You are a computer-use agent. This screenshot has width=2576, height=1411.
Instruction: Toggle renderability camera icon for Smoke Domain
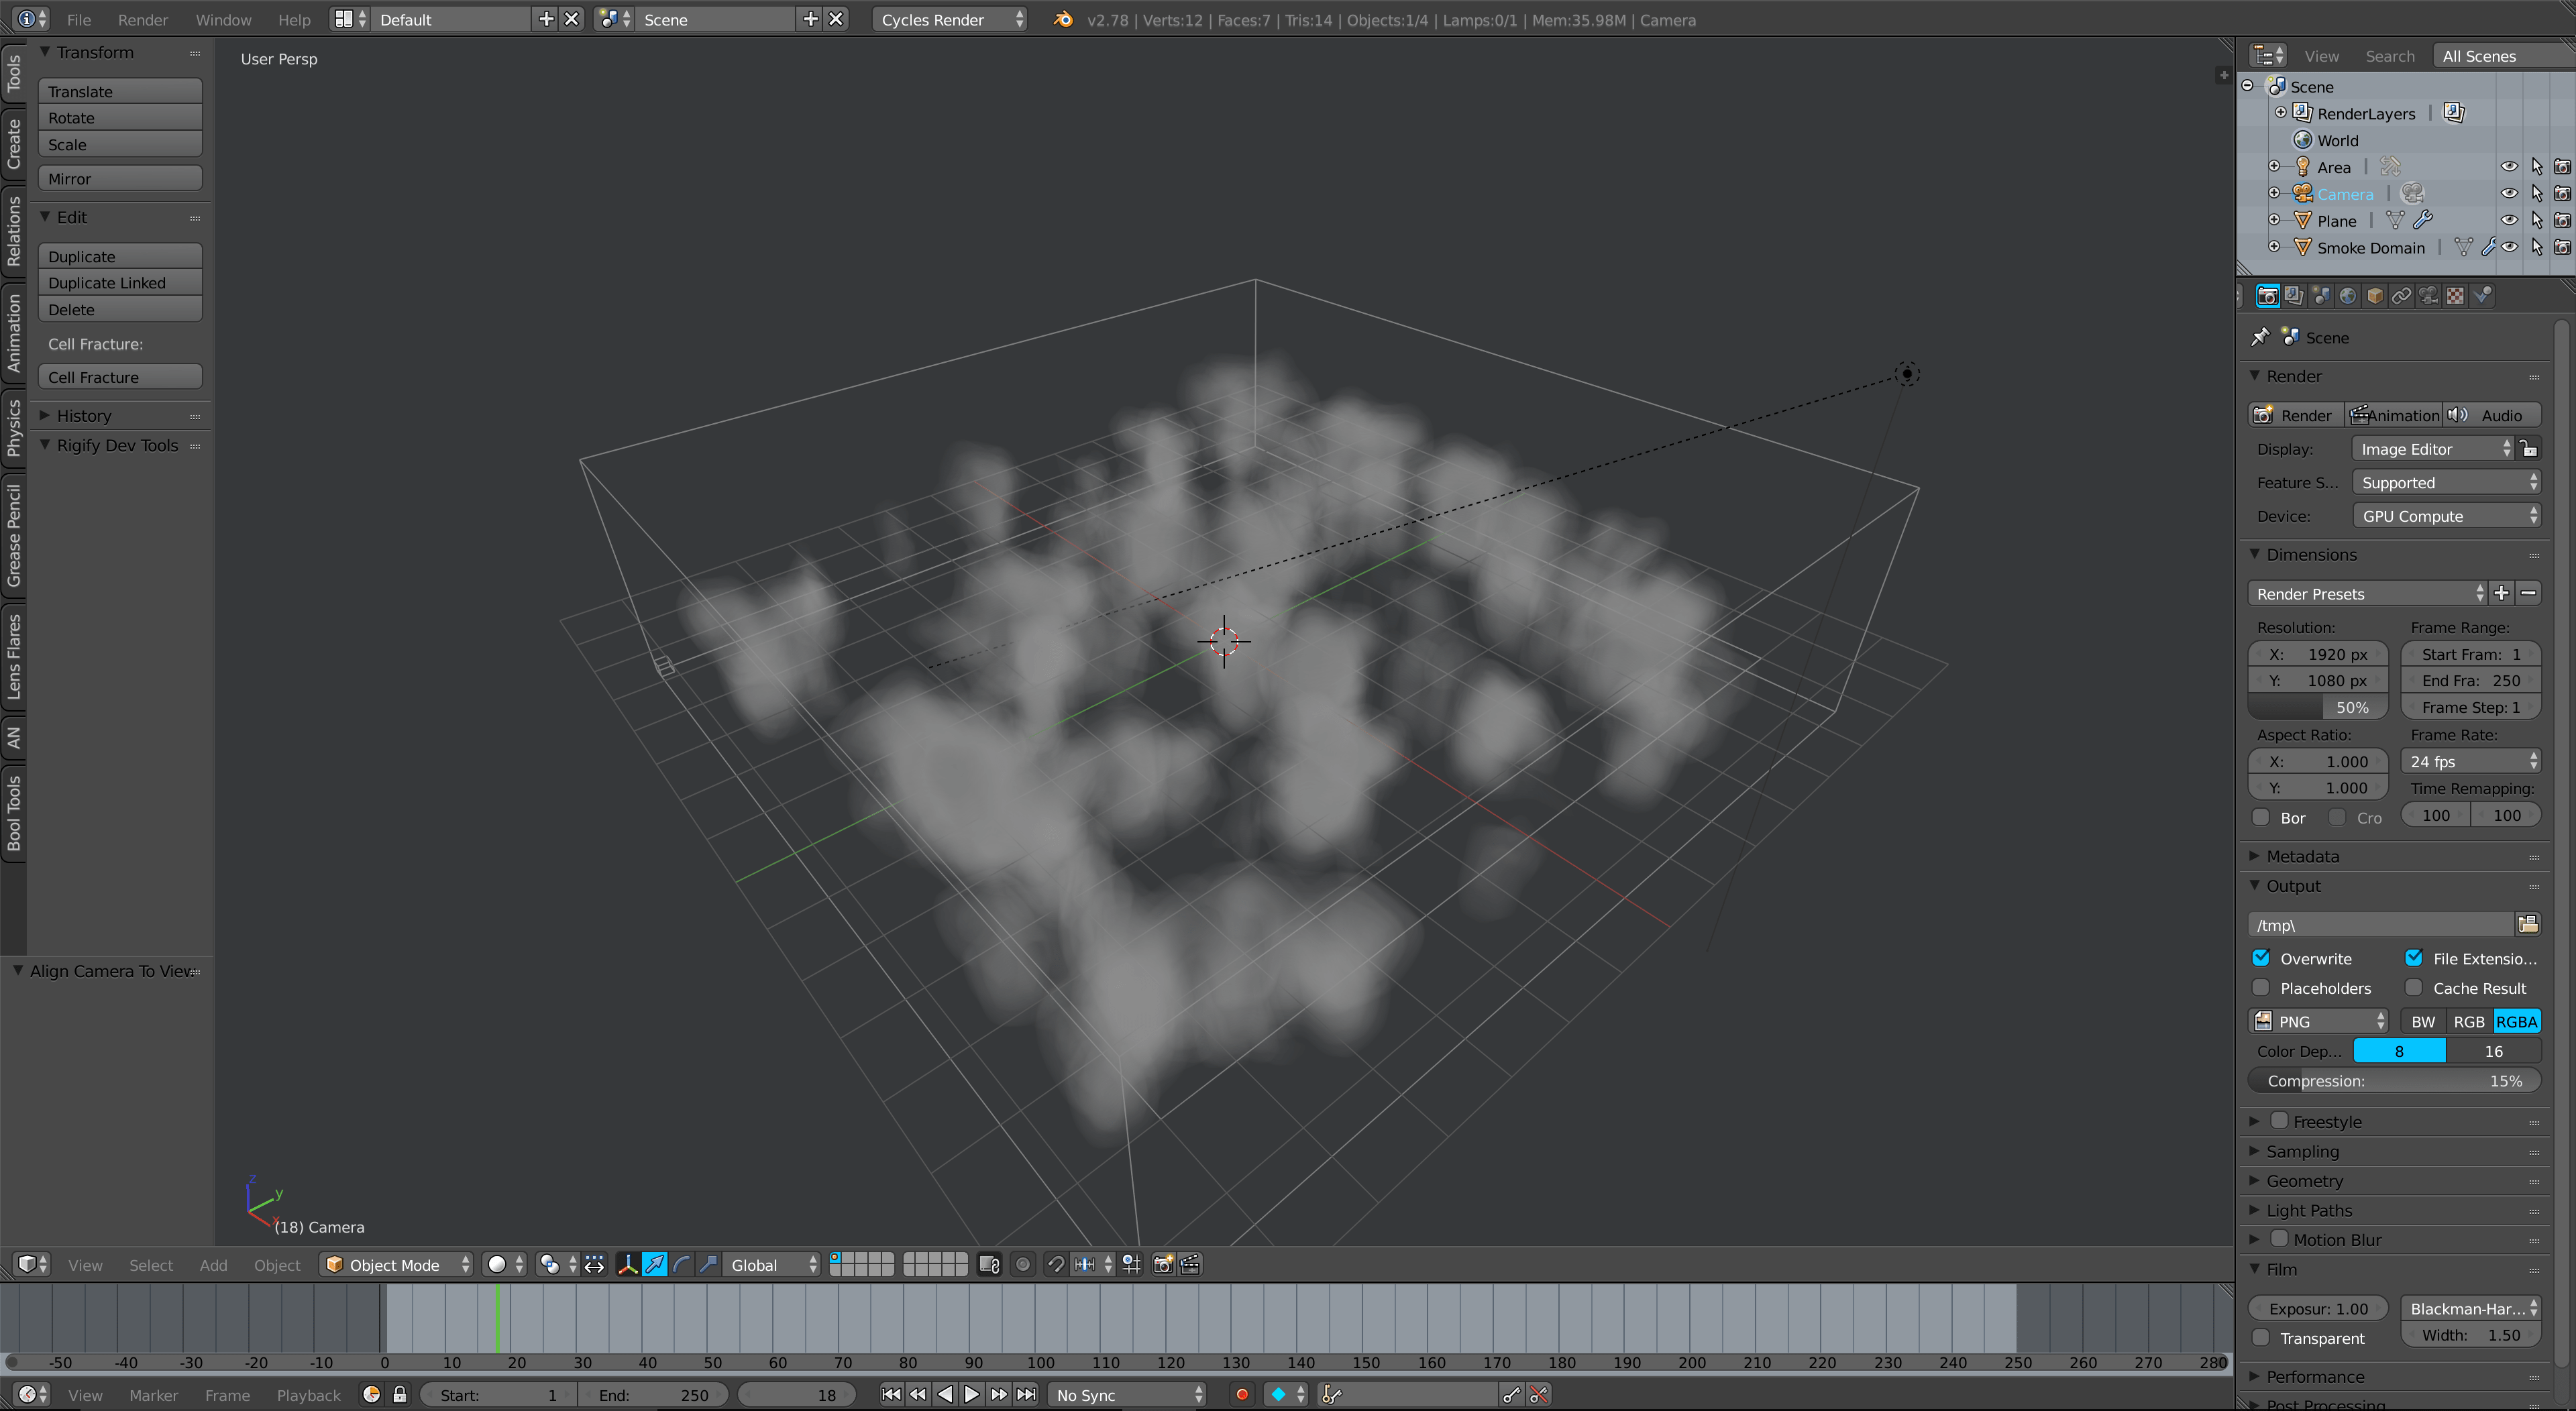click(x=2562, y=247)
